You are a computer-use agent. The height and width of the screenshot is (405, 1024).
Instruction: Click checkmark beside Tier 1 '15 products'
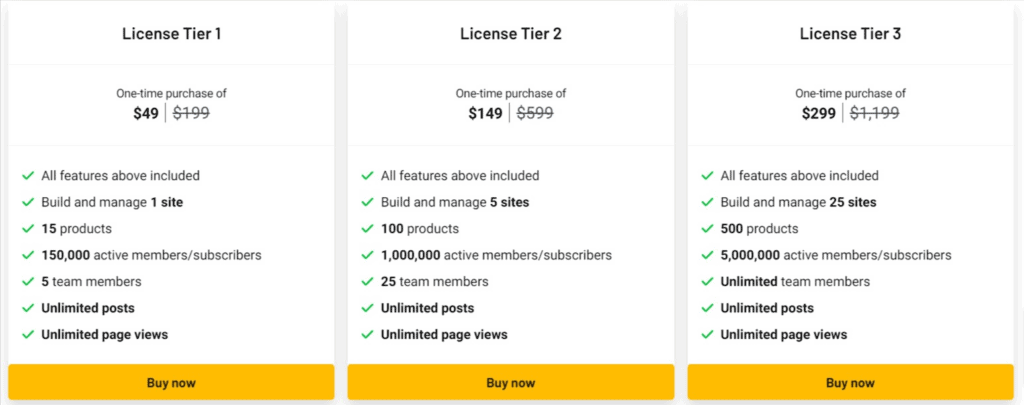point(28,229)
